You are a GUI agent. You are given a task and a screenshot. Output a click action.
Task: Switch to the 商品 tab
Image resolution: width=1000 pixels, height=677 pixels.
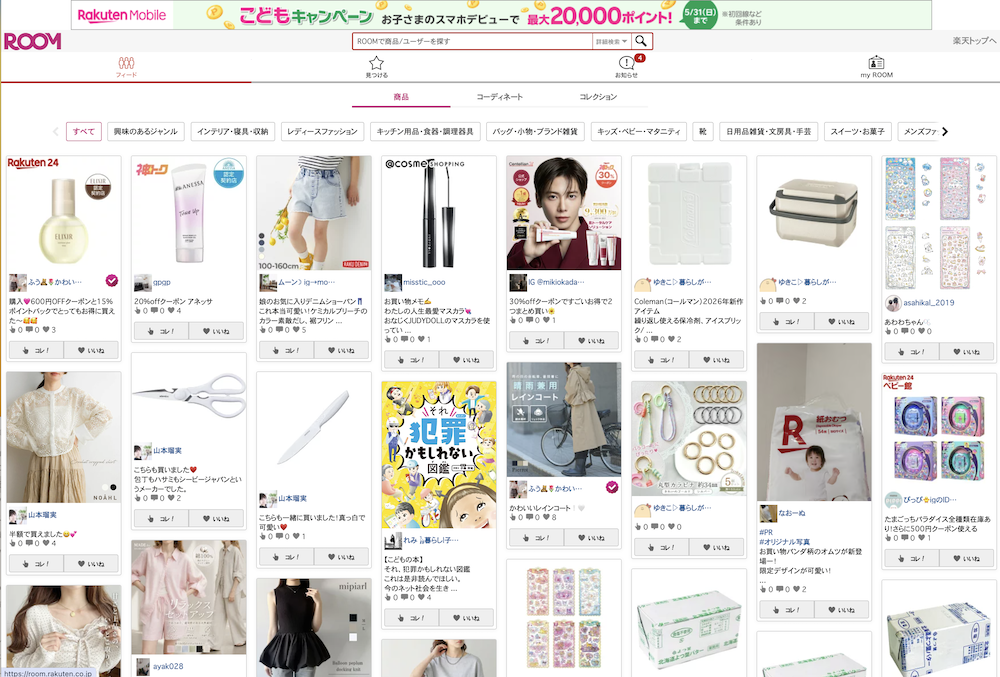[x=401, y=97]
